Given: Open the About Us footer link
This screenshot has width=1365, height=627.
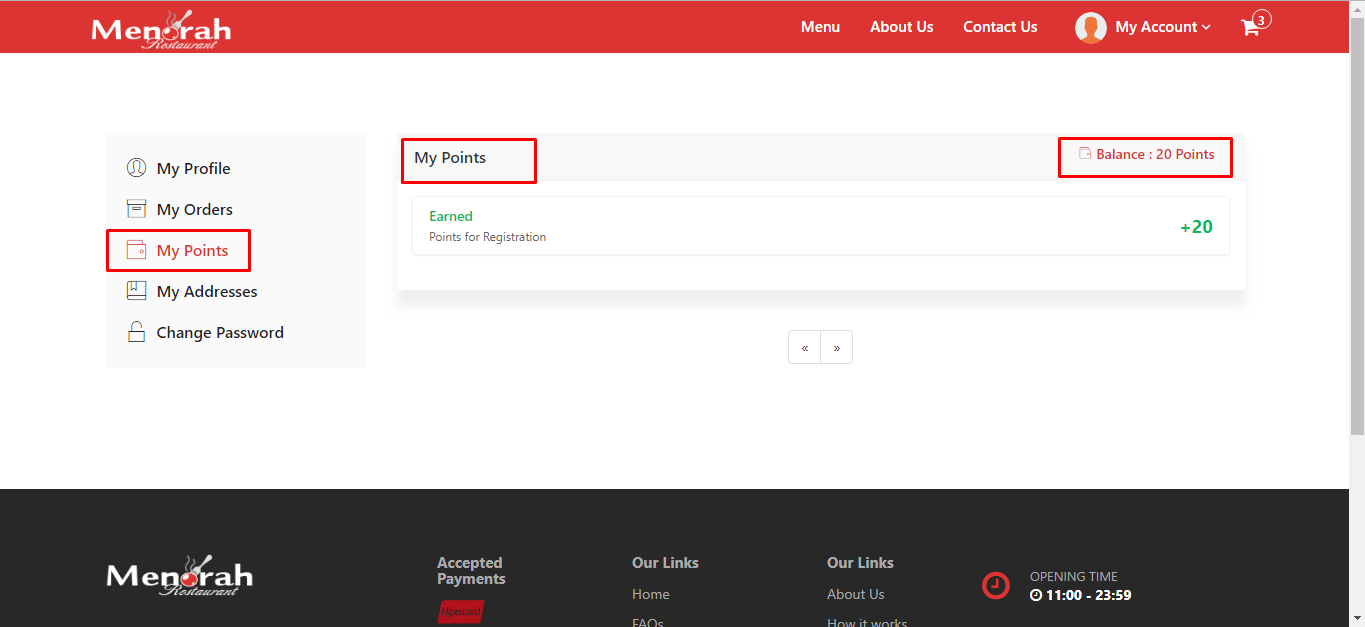Looking at the screenshot, I should (x=855, y=594).
